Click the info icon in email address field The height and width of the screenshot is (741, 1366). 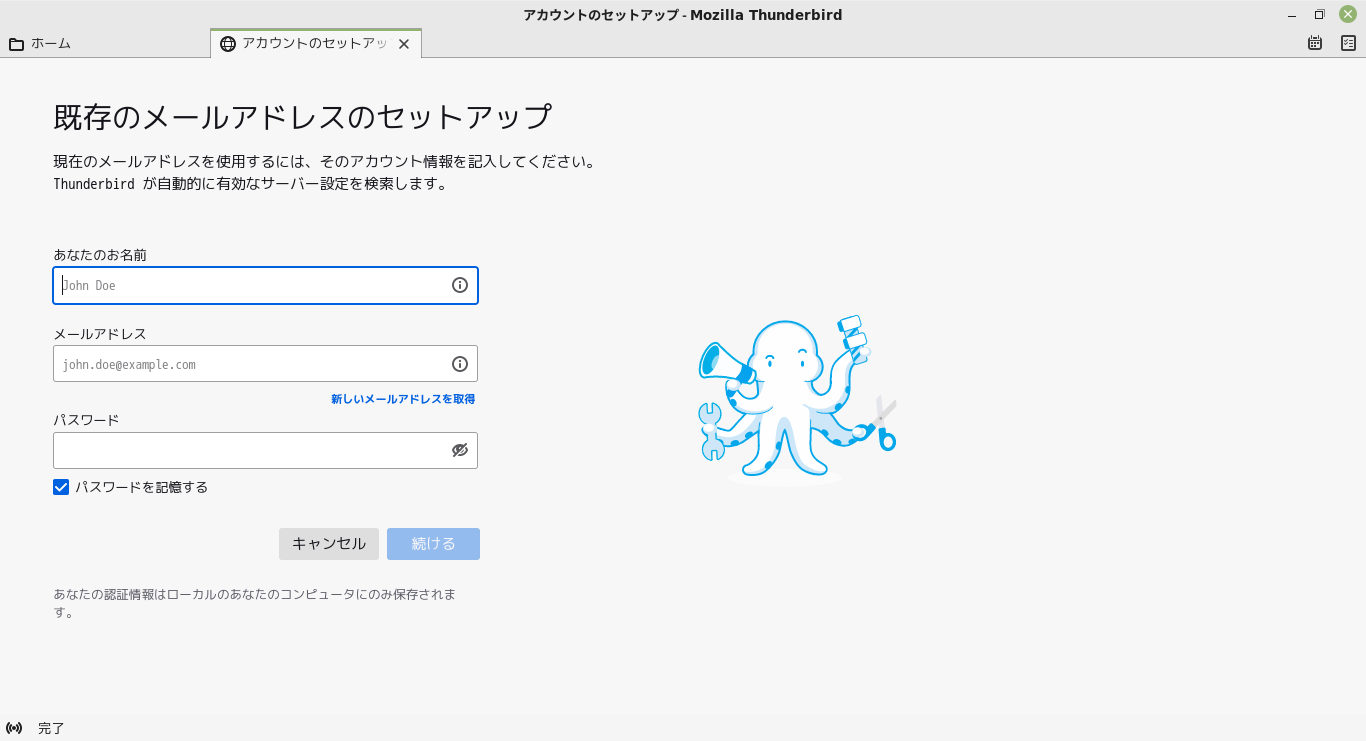point(460,364)
